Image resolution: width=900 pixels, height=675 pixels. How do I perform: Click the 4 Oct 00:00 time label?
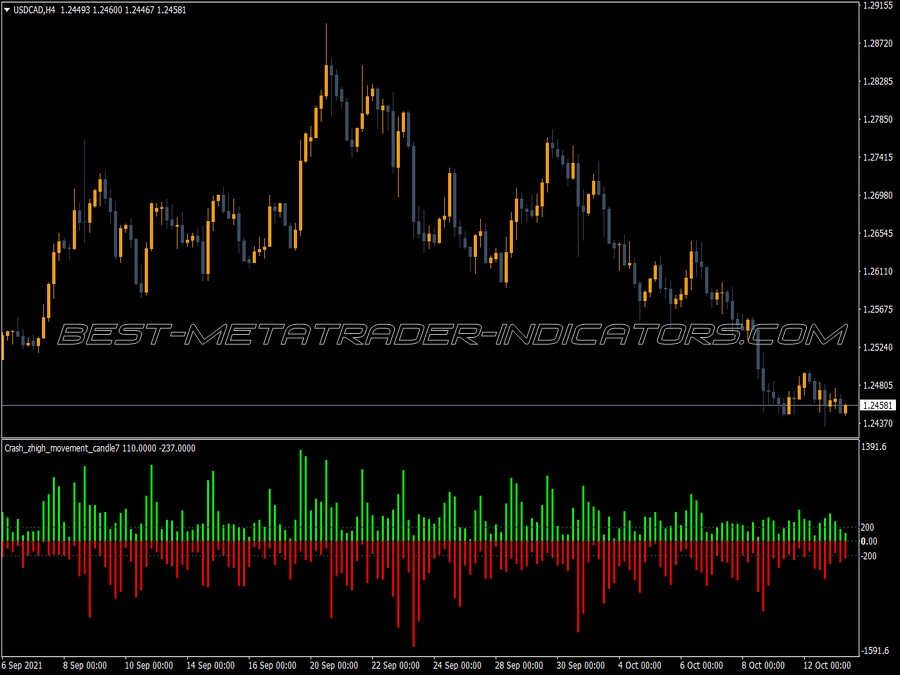tap(640, 665)
